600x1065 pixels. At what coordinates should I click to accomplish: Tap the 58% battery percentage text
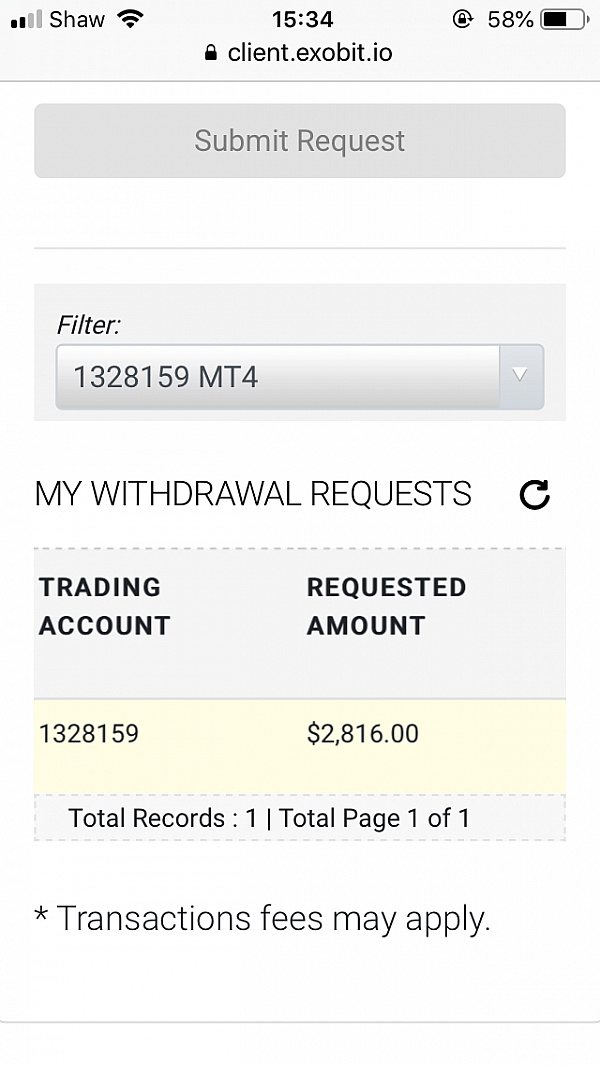point(510,20)
